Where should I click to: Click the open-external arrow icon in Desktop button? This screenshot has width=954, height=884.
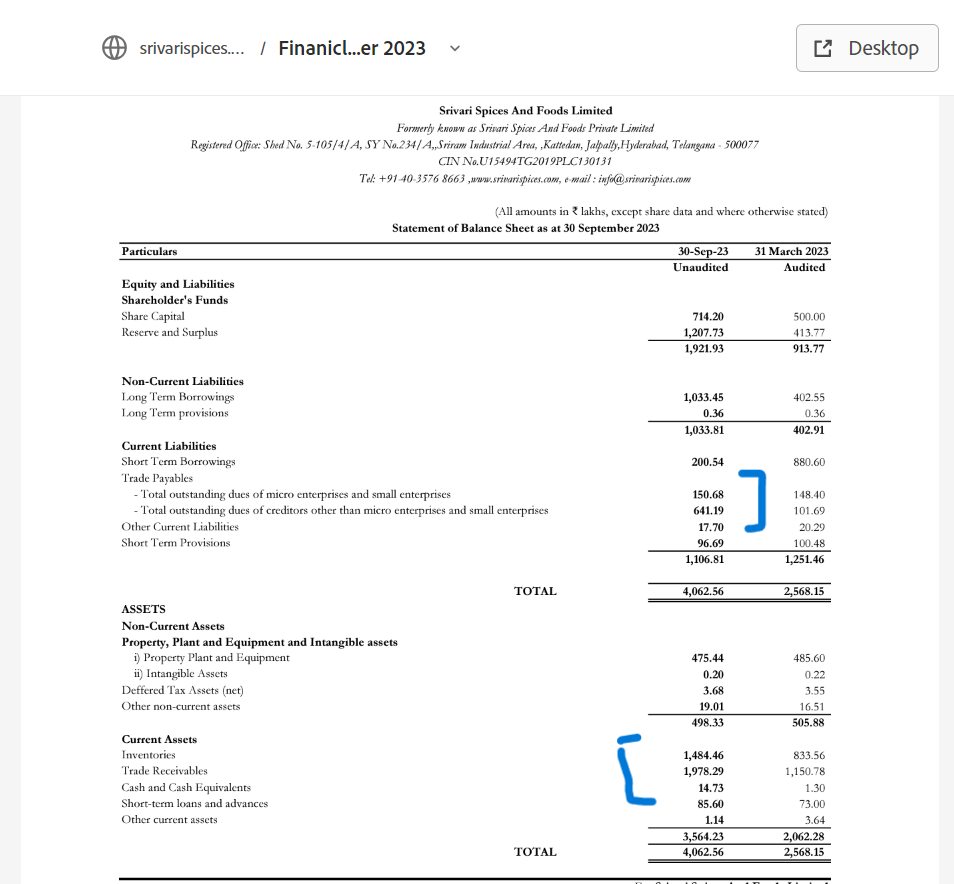click(x=823, y=48)
